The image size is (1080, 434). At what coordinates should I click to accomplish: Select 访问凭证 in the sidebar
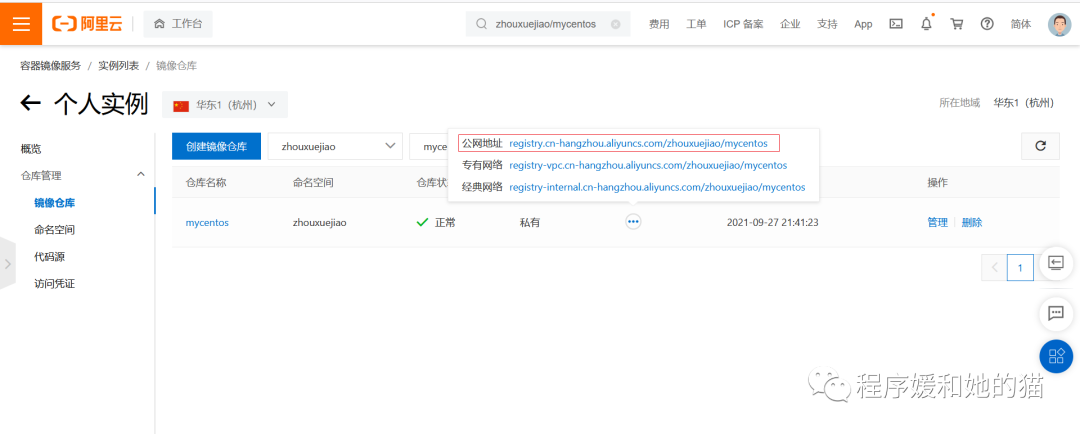[x=54, y=283]
